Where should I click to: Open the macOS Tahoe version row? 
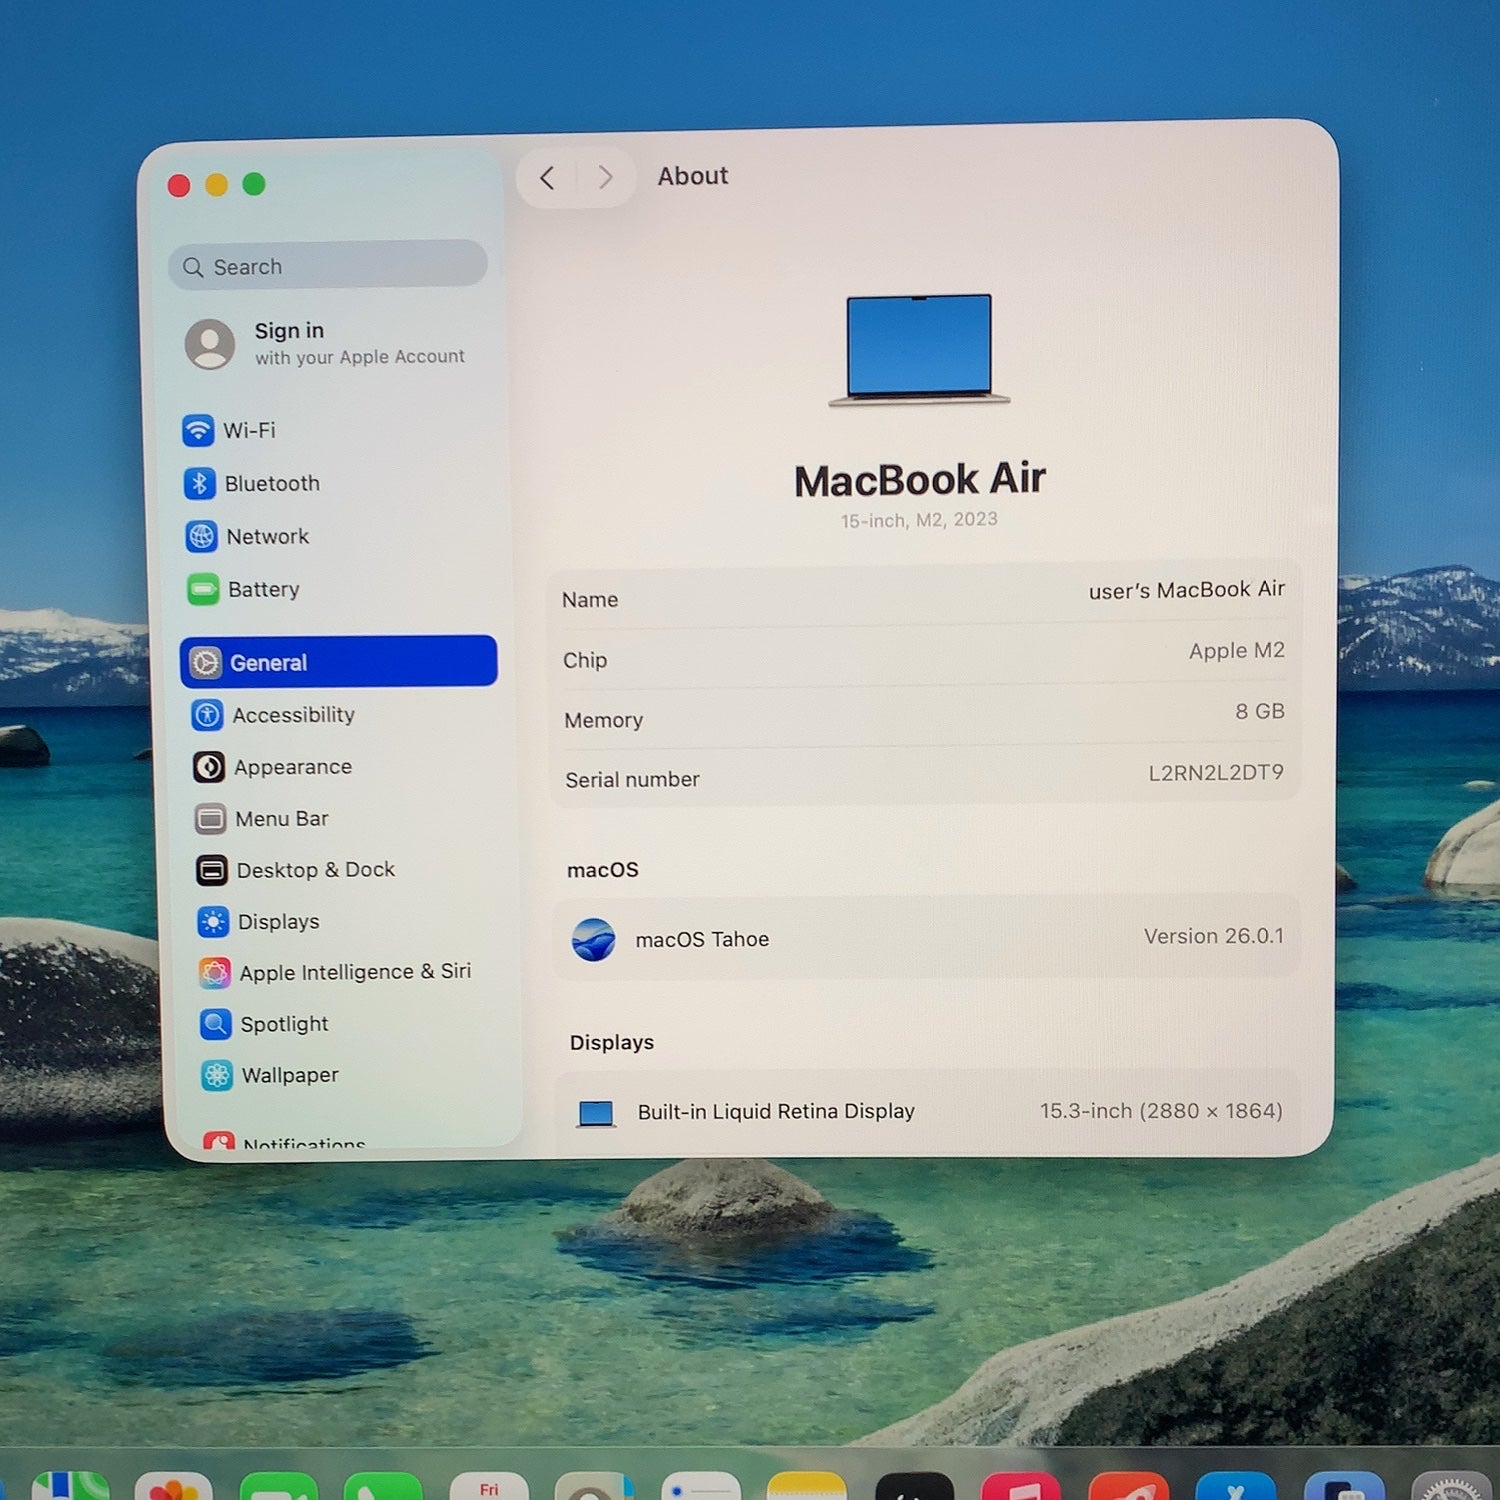pyautogui.click(x=927, y=938)
